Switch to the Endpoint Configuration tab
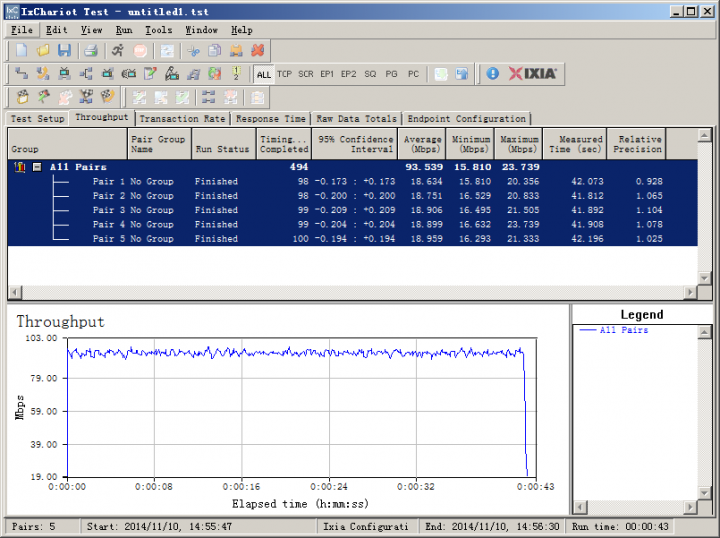The height and width of the screenshot is (538, 720). pos(467,119)
